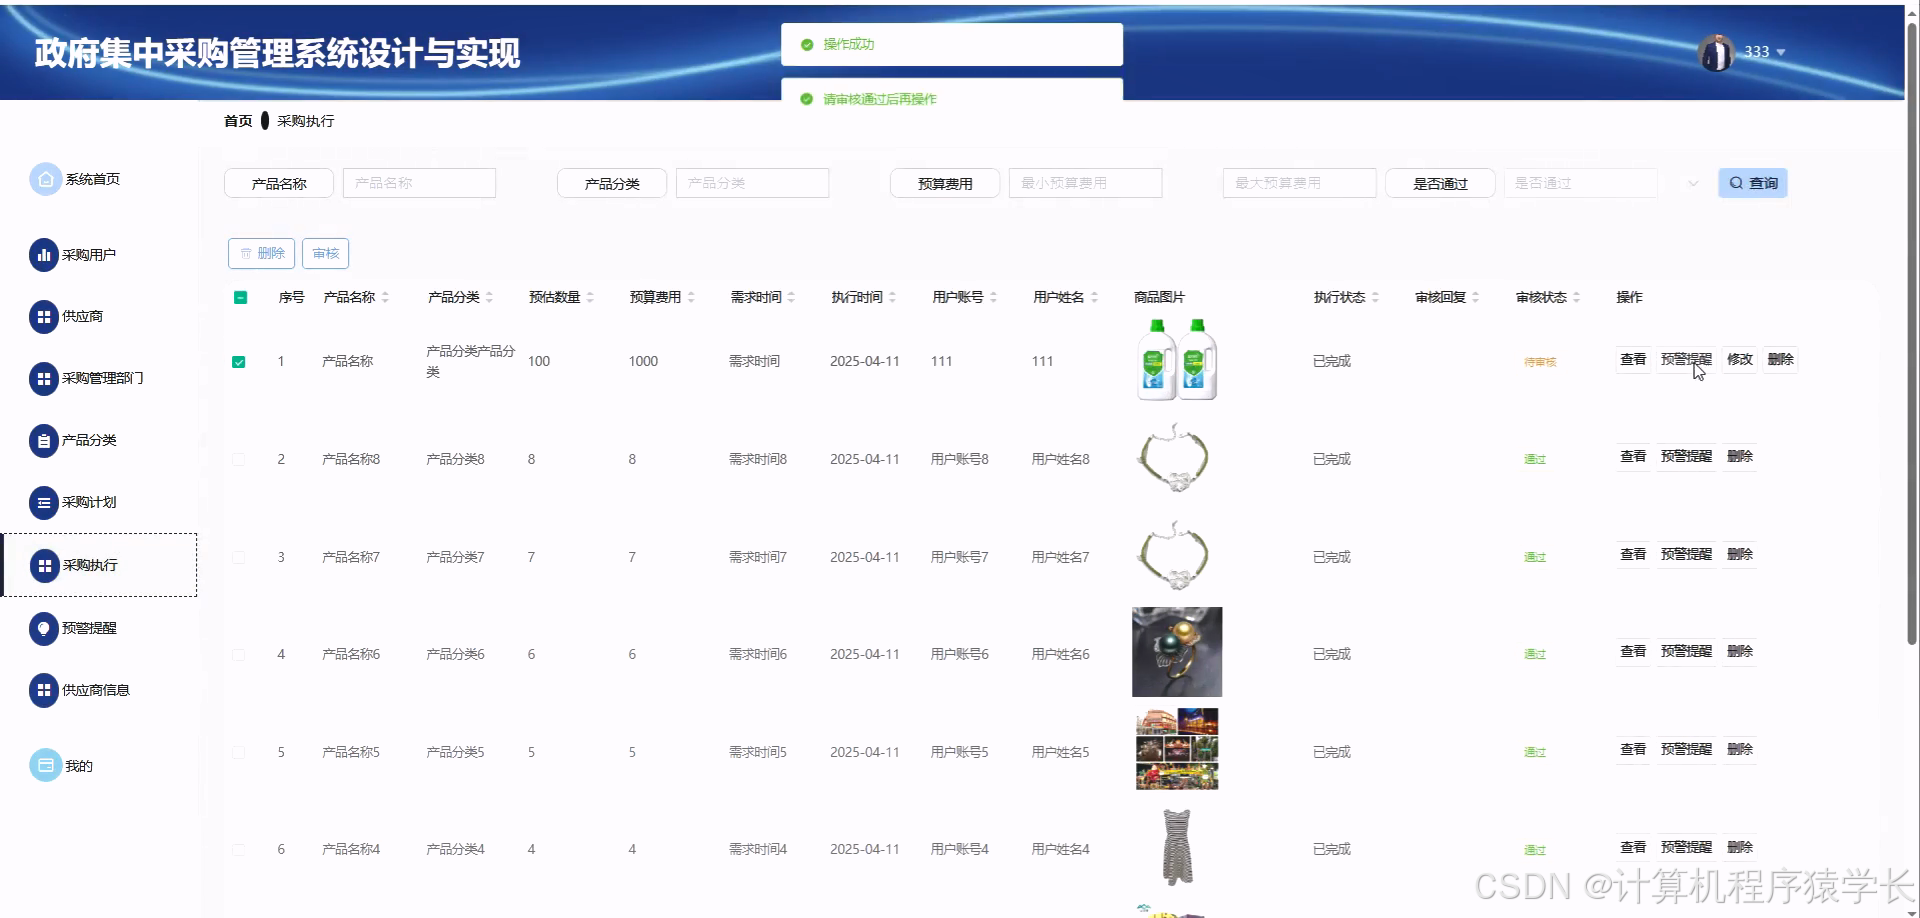Click the 我的 sidebar icon
The height and width of the screenshot is (918, 1920).
44,765
